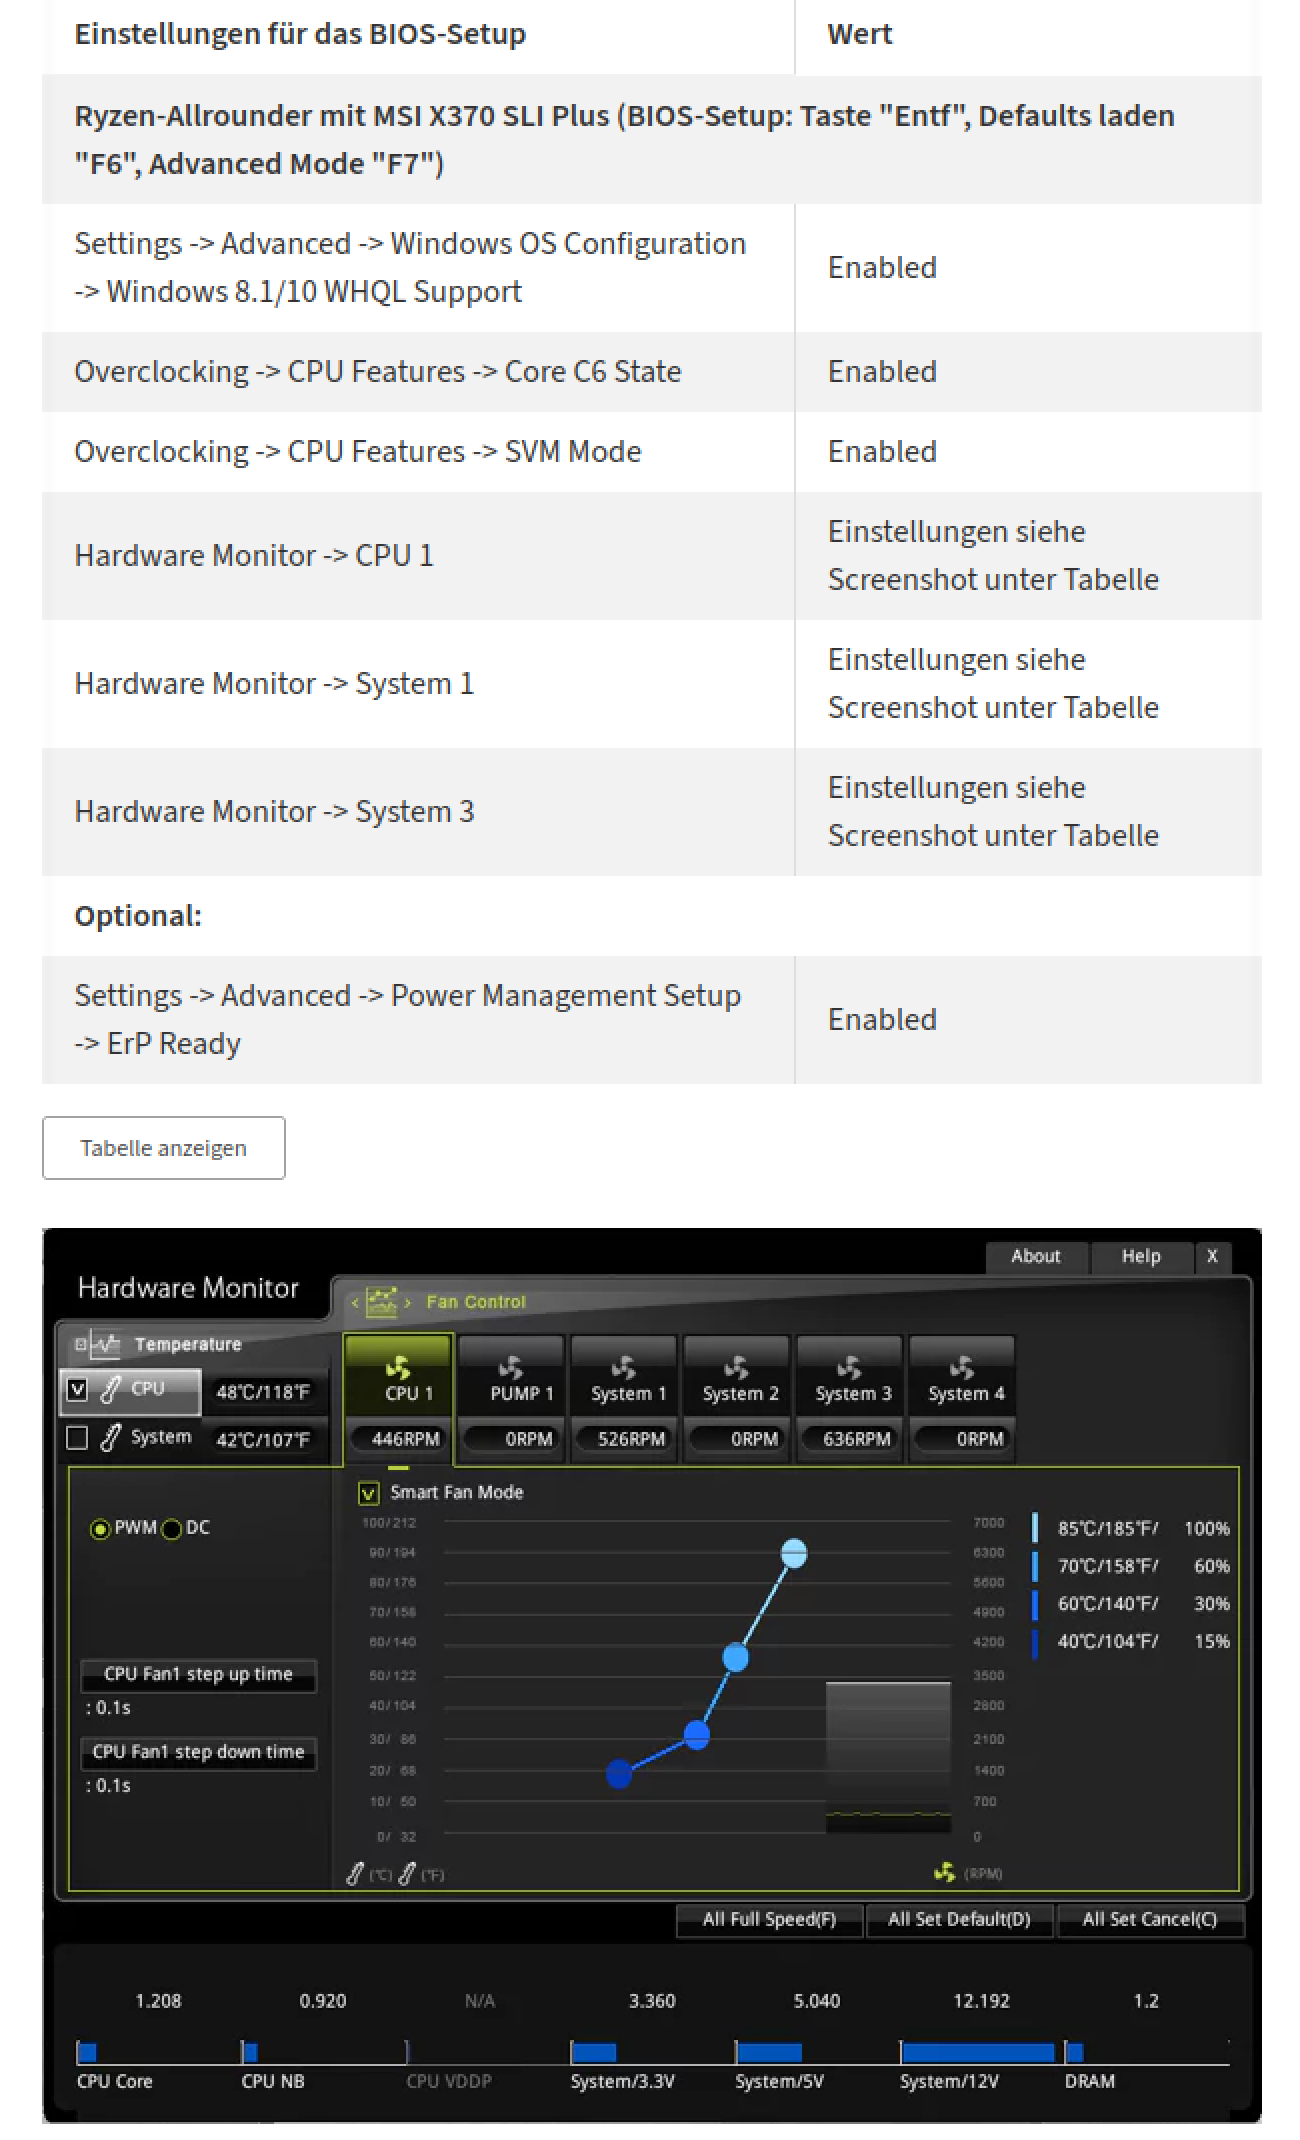The width and height of the screenshot is (1300, 2140).
Task: Click CPU Fan1 step down time
Action: pyautogui.click(x=198, y=1753)
